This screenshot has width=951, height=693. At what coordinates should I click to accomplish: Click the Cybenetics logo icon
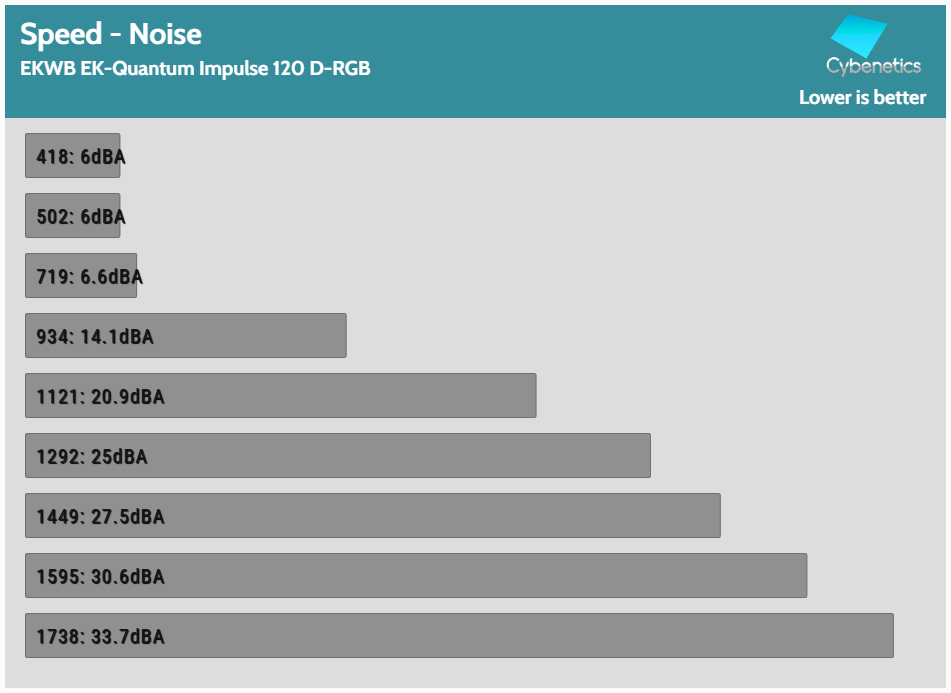pos(859,36)
